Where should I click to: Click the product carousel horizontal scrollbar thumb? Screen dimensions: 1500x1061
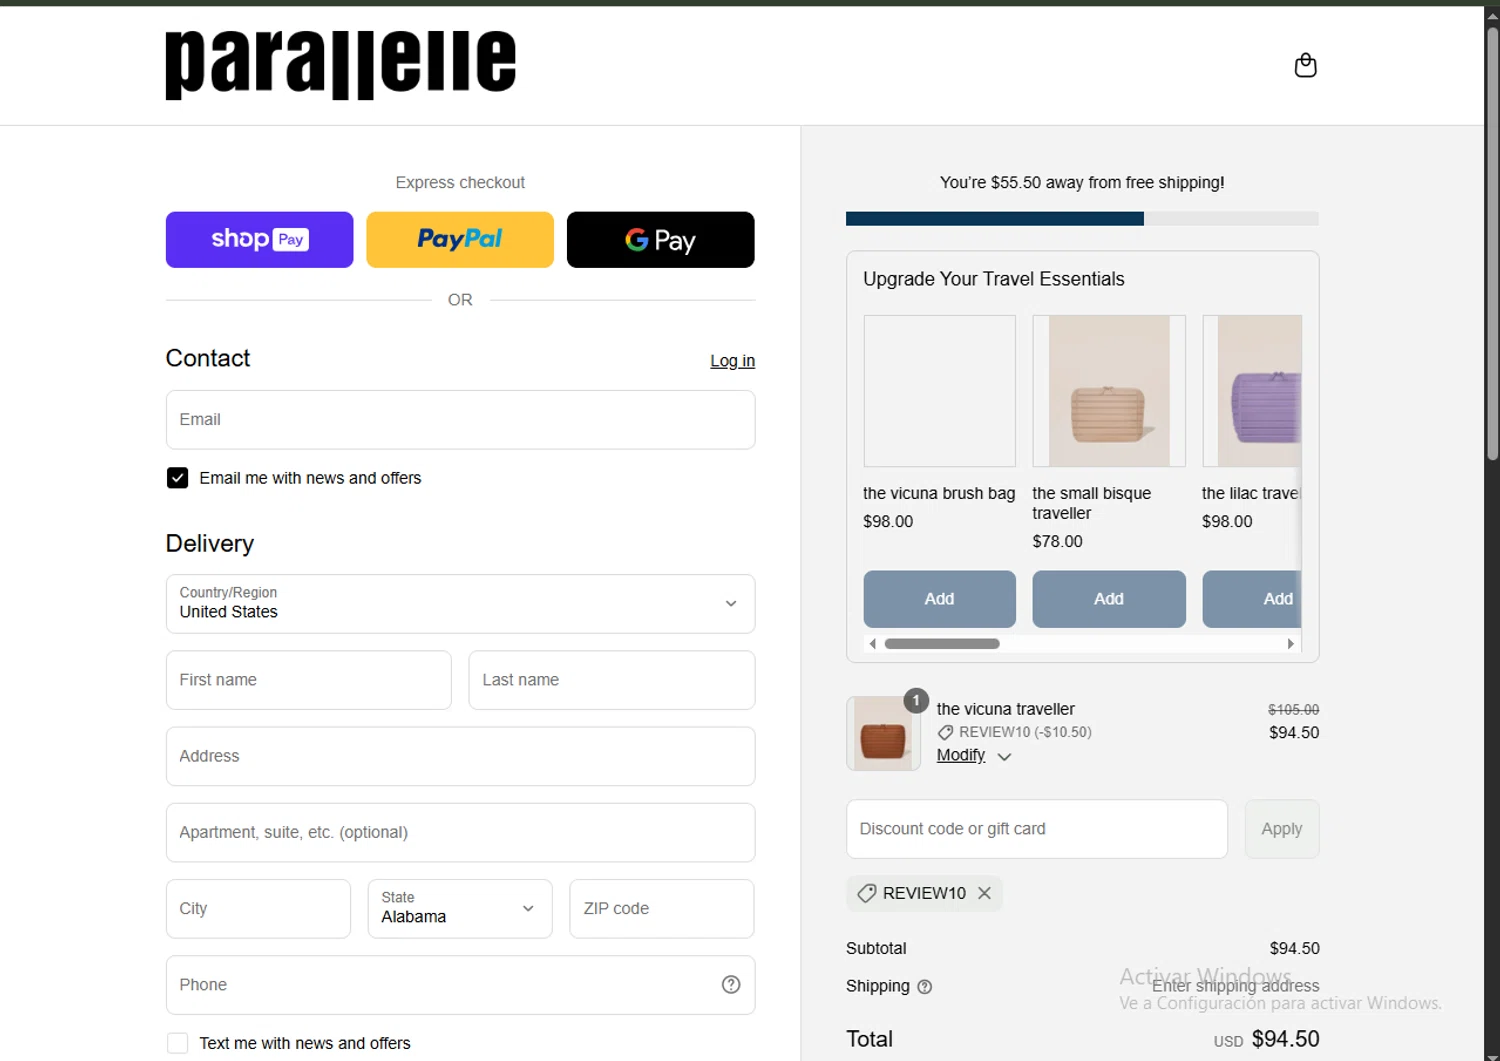pos(942,644)
